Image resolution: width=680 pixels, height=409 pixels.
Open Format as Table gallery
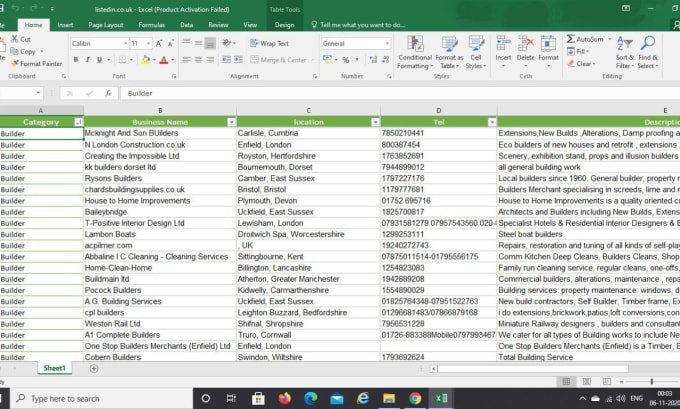(449, 52)
